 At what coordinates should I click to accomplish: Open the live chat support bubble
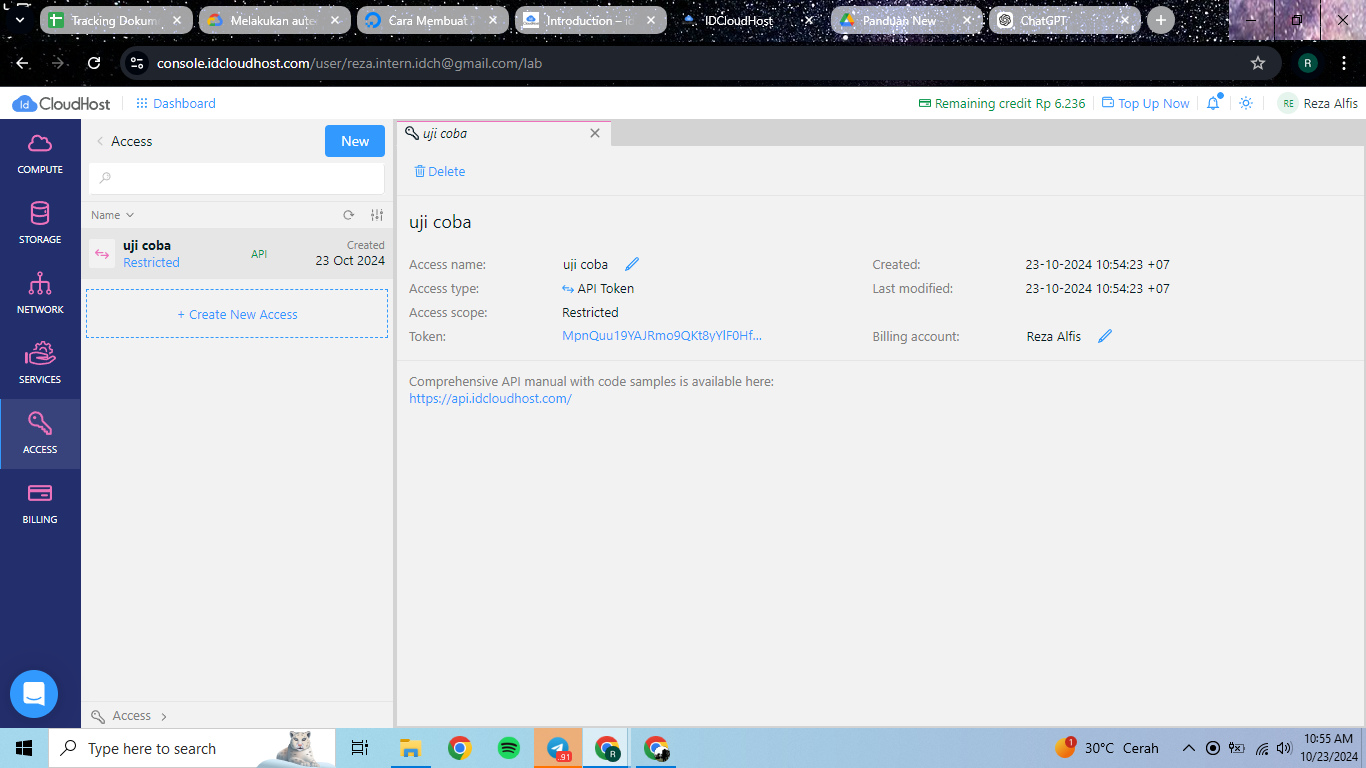[x=34, y=694]
